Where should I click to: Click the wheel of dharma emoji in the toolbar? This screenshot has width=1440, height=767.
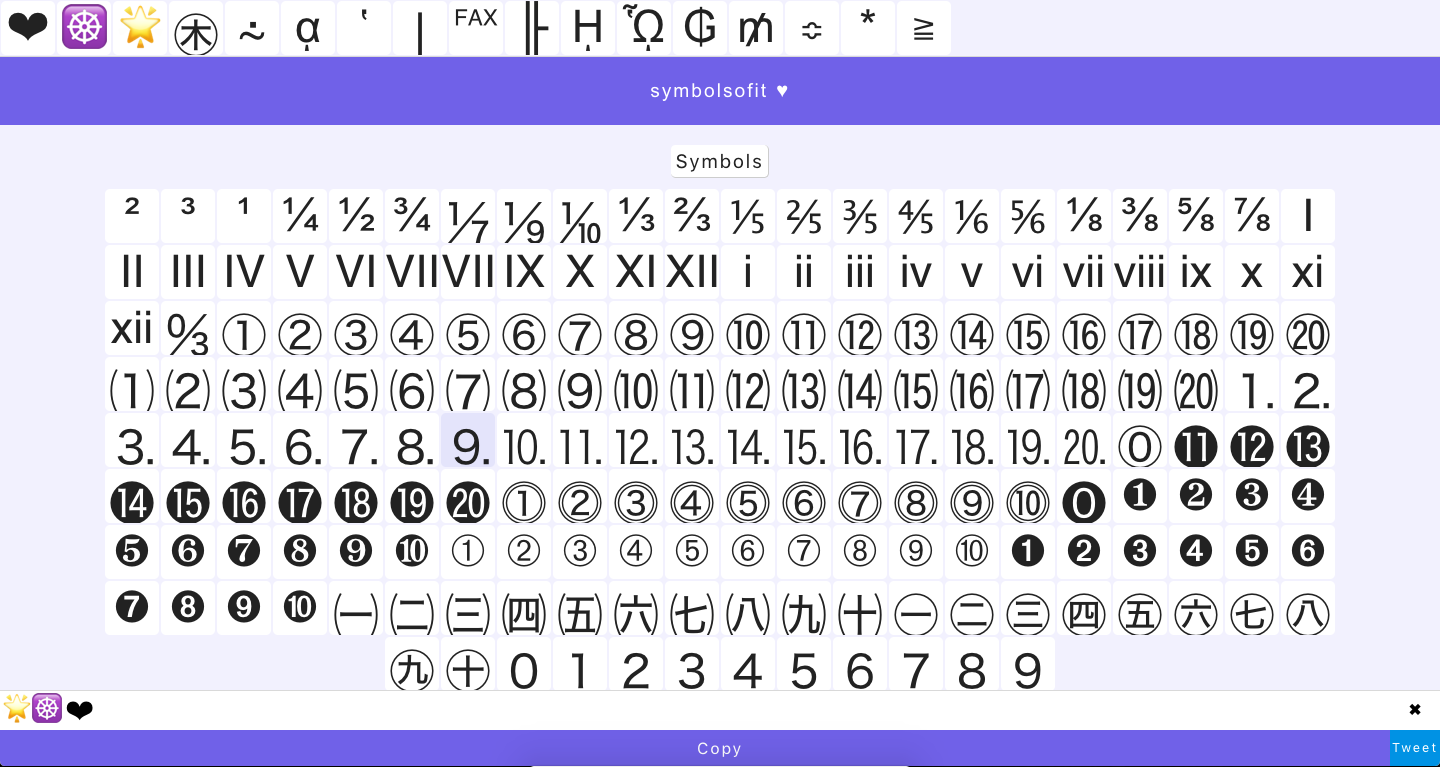click(84, 27)
